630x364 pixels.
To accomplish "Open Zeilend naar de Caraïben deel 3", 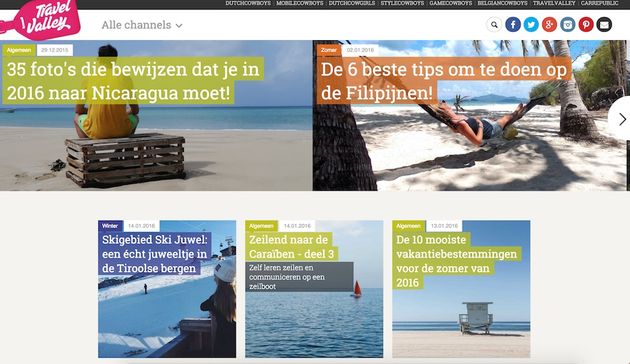I will (x=291, y=247).
